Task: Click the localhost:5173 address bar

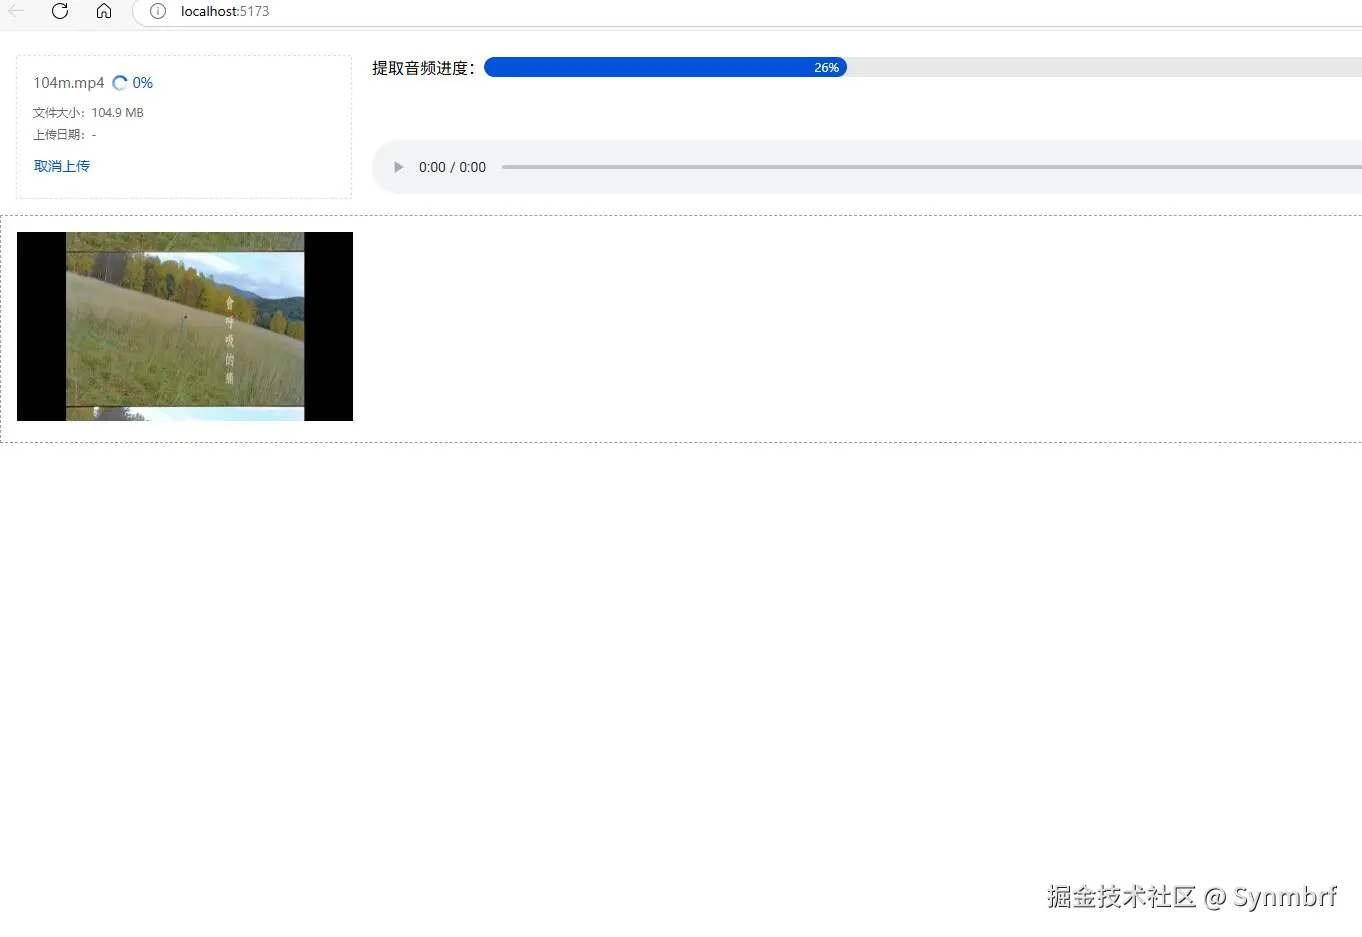Action: 224,12
